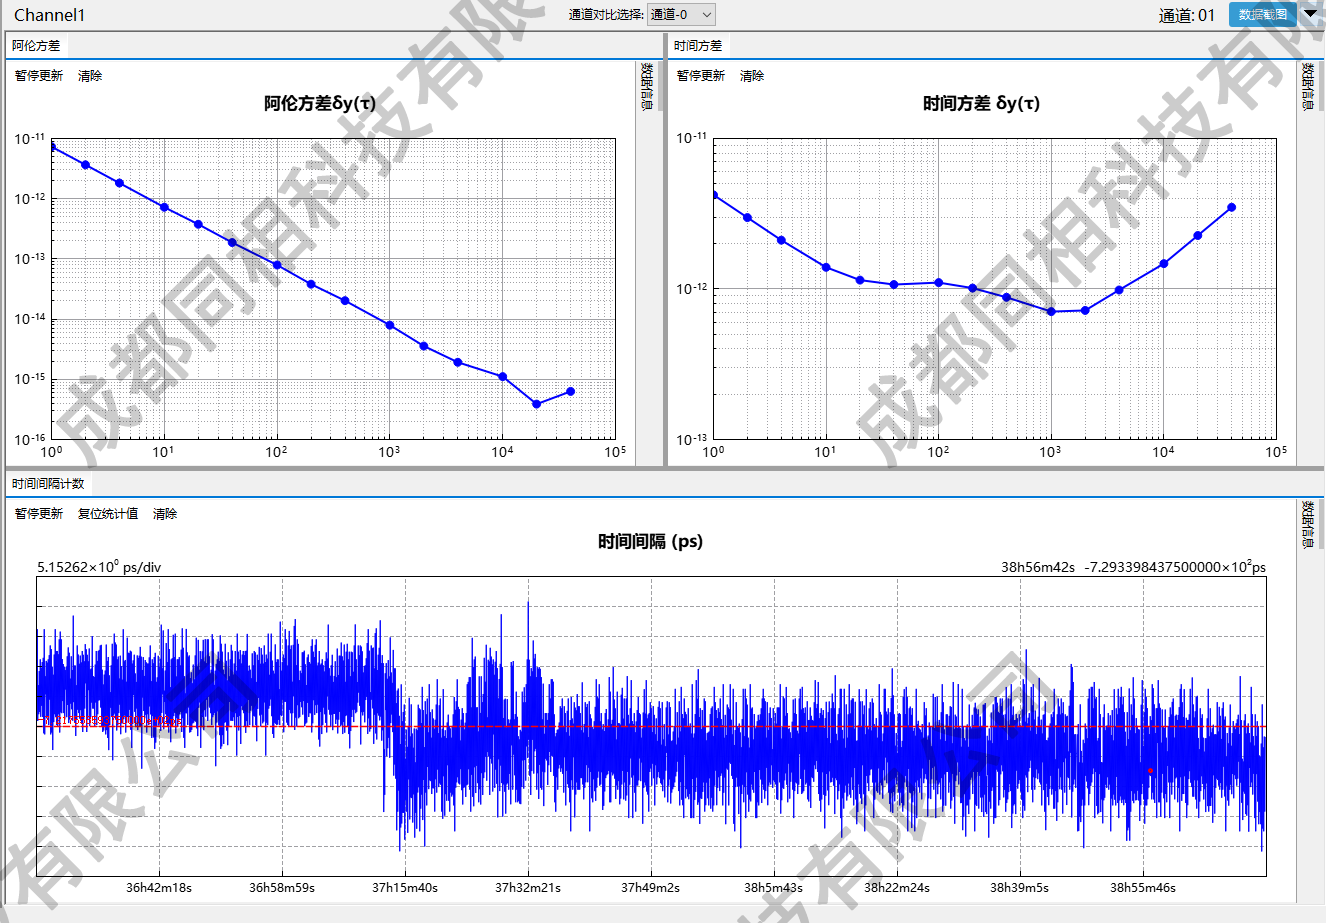Expand 数据信息 side panel of time variance
This screenshot has width=1326, height=923.
(x=1307, y=86)
